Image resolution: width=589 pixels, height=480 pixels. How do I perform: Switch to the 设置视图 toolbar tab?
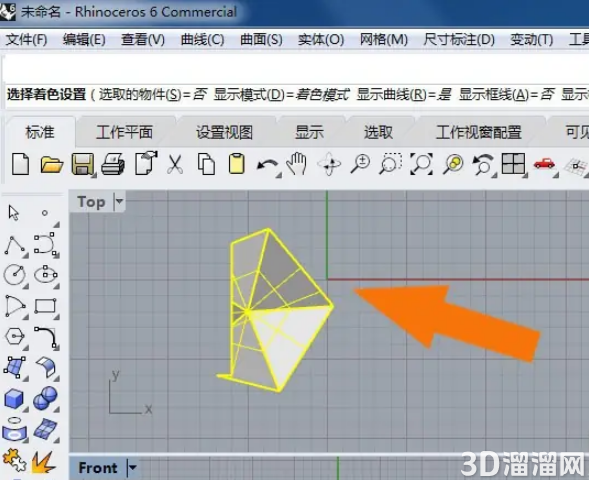[x=224, y=132]
